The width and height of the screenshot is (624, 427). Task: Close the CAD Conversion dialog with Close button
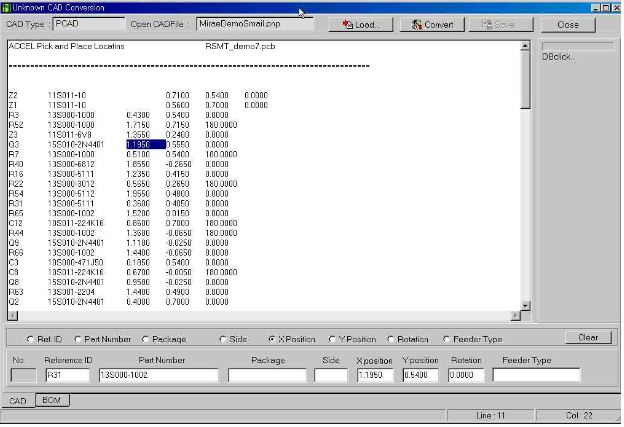[568, 25]
